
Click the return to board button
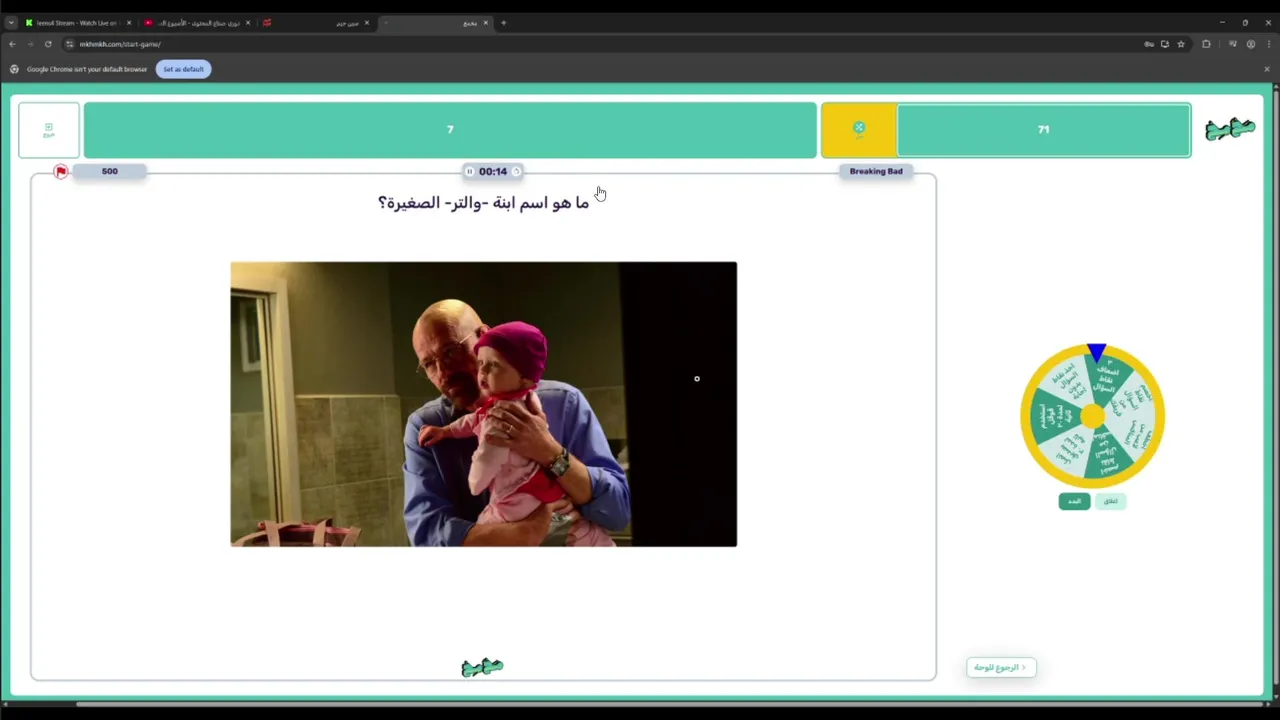[x=1001, y=667]
